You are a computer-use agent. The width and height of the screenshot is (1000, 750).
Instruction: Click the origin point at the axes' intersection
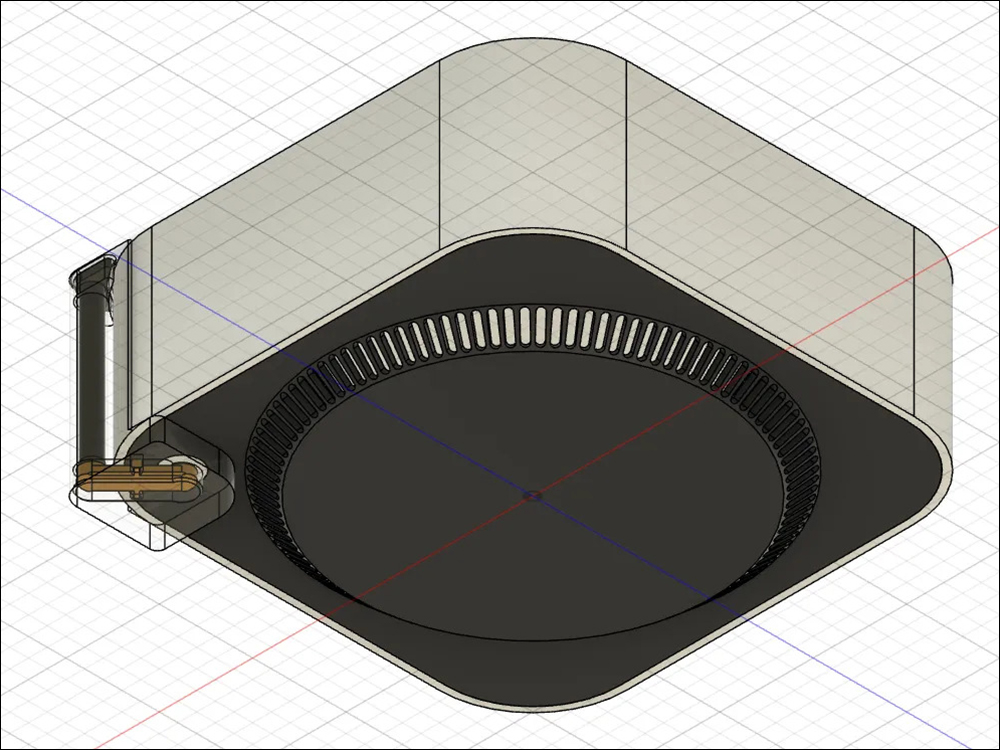pyautogui.click(x=533, y=495)
